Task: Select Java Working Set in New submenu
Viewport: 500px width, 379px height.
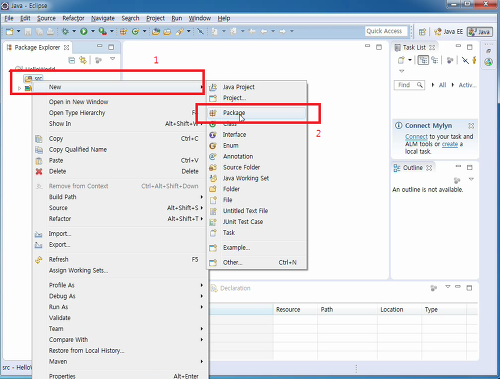Action: coord(257,178)
